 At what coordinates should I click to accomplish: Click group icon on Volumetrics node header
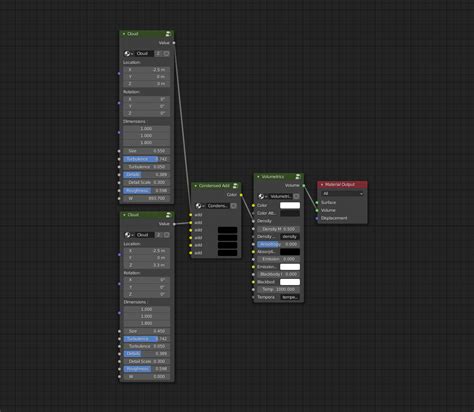pyautogui.click(x=298, y=177)
